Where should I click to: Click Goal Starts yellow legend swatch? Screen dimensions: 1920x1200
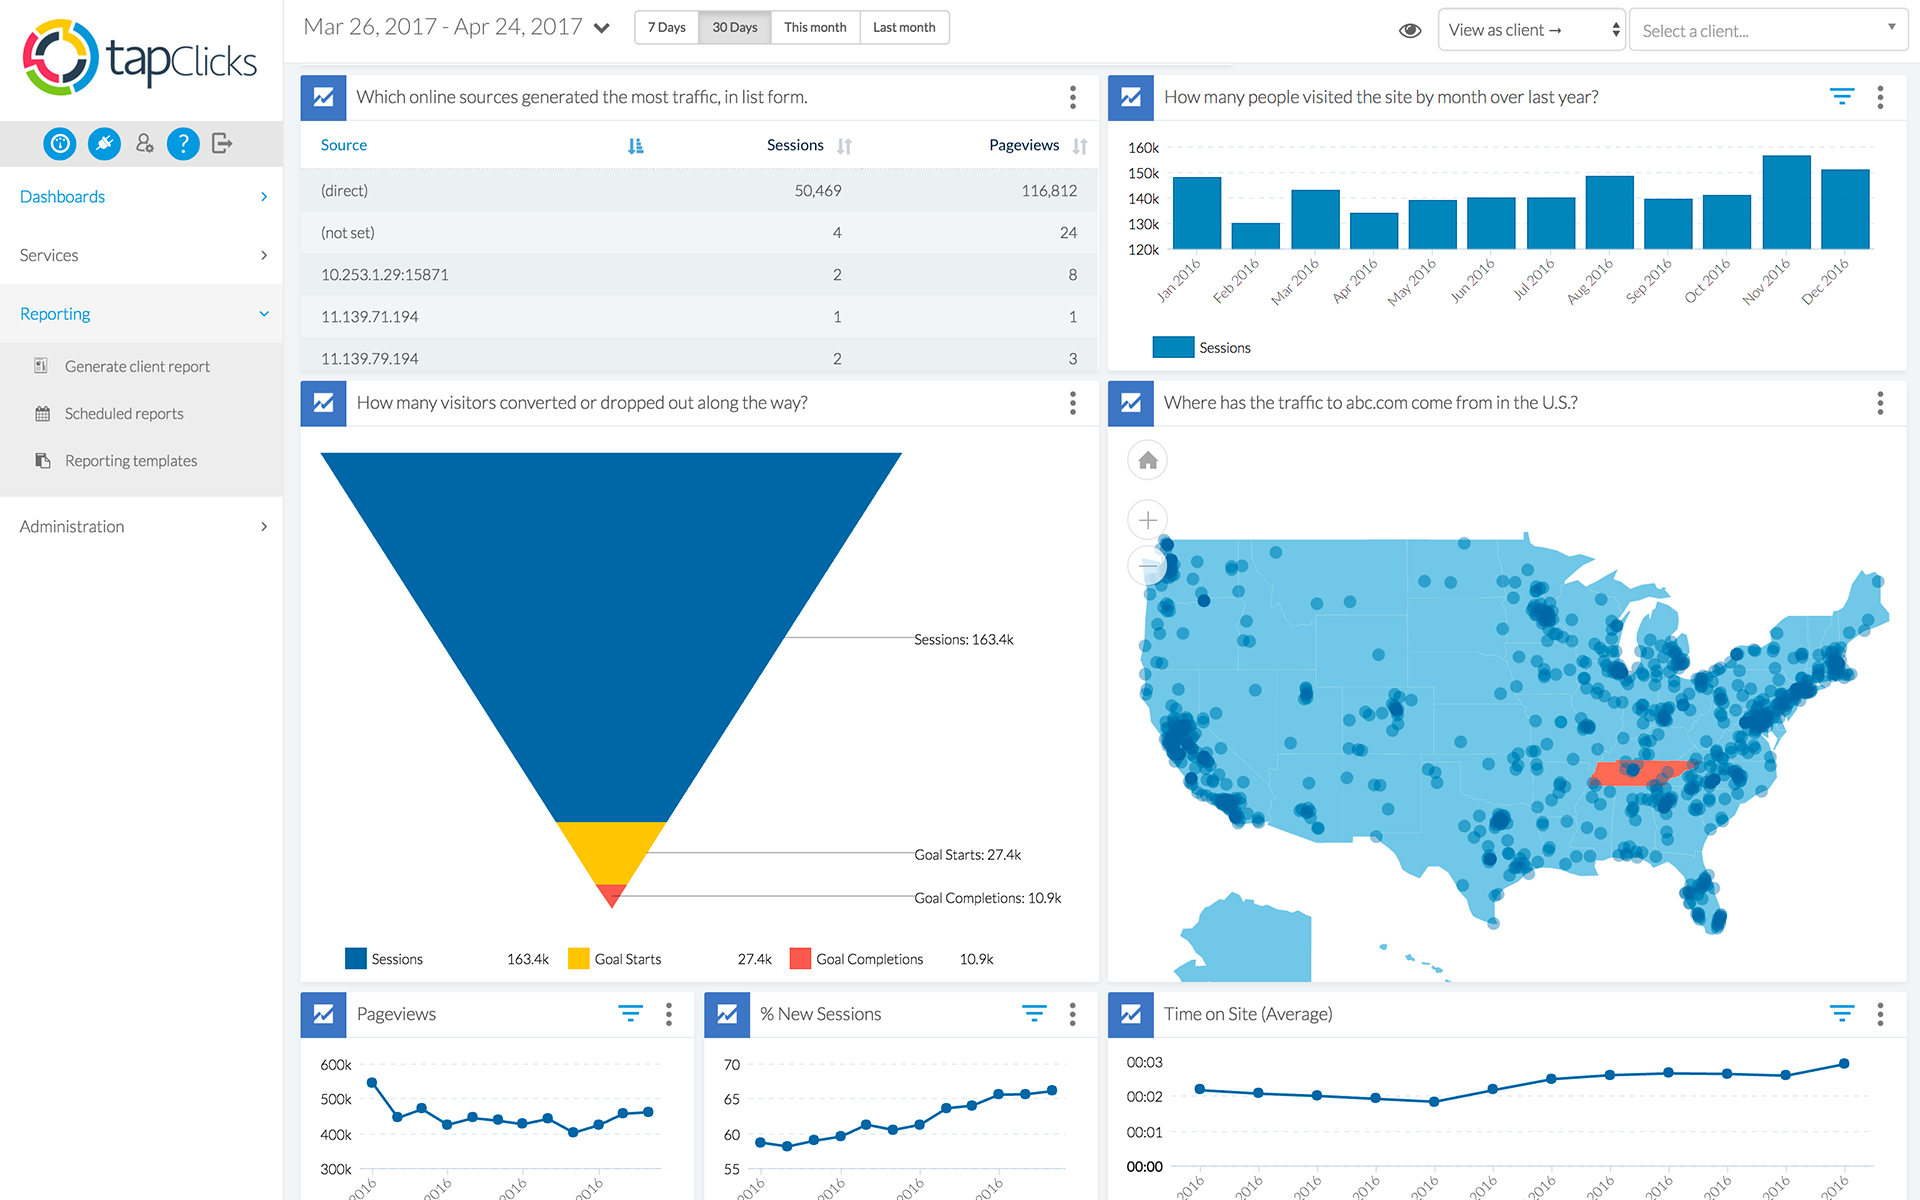pyautogui.click(x=578, y=959)
